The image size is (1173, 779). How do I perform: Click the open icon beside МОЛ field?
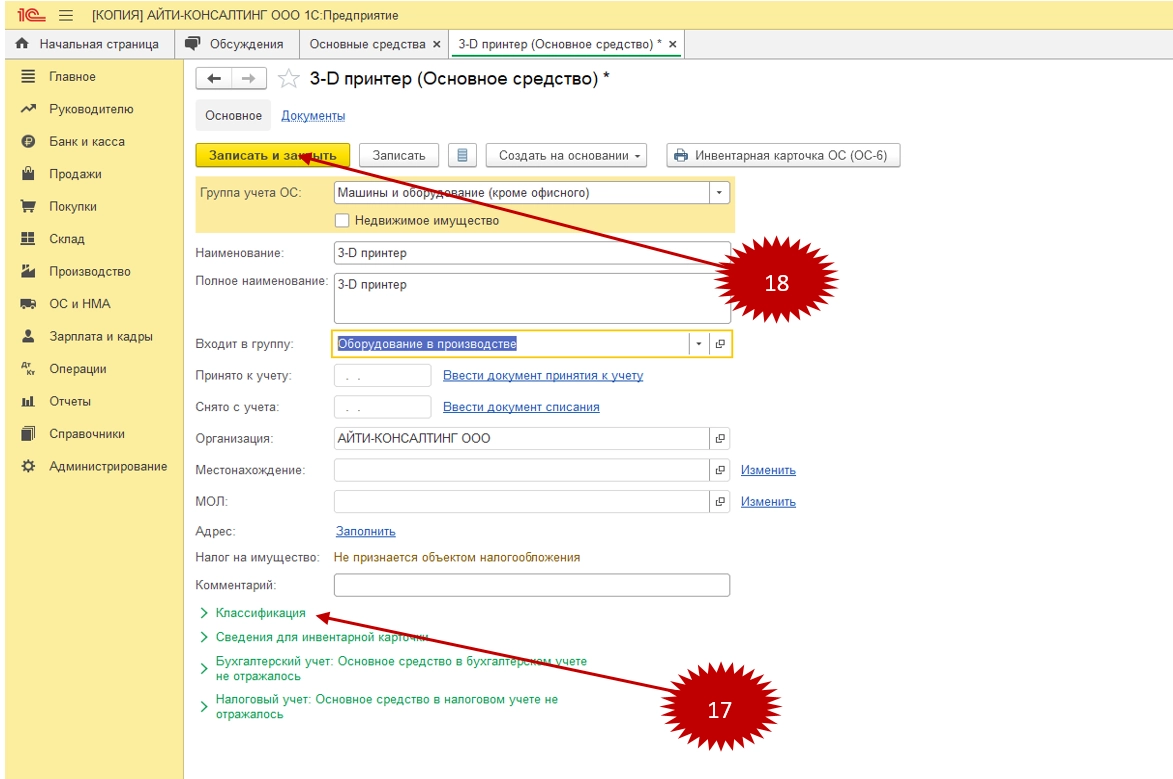click(x=720, y=501)
